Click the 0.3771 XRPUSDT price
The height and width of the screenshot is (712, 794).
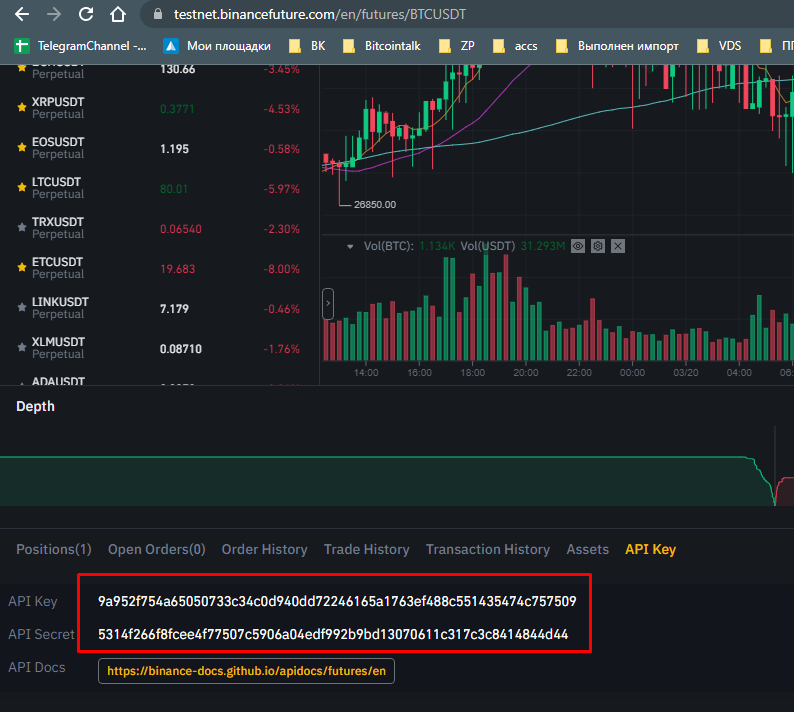[177, 109]
